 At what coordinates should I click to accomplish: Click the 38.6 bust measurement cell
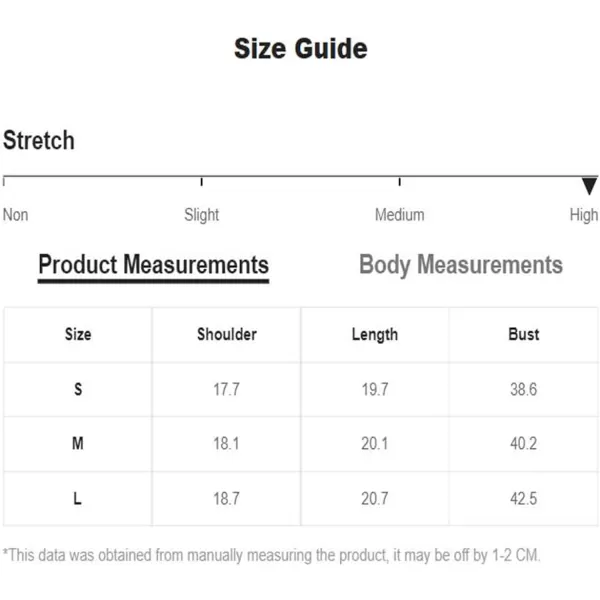point(523,390)
